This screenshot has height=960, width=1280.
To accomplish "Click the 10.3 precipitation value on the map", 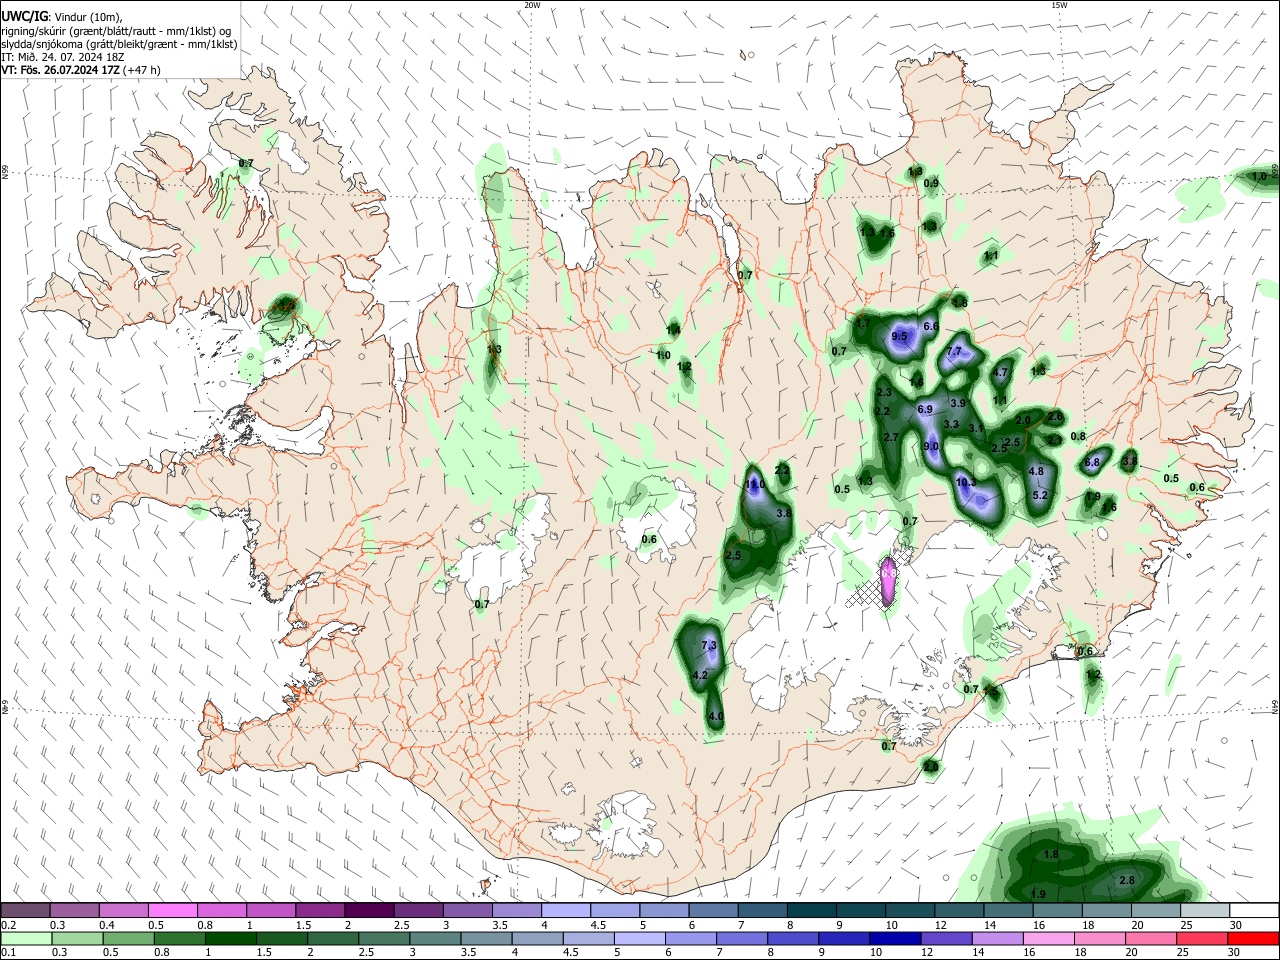I will click(x=966, y=482).
